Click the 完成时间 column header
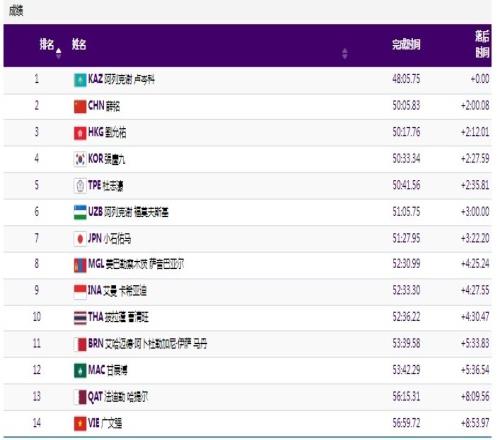 [406, 44]
